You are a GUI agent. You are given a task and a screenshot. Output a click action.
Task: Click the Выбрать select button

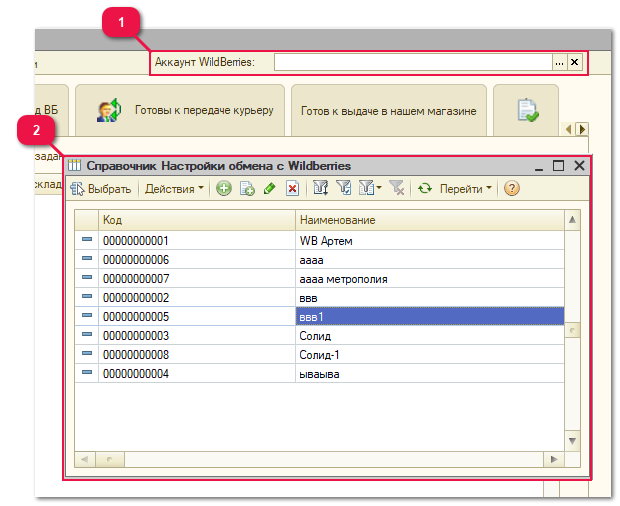(100, 189)
